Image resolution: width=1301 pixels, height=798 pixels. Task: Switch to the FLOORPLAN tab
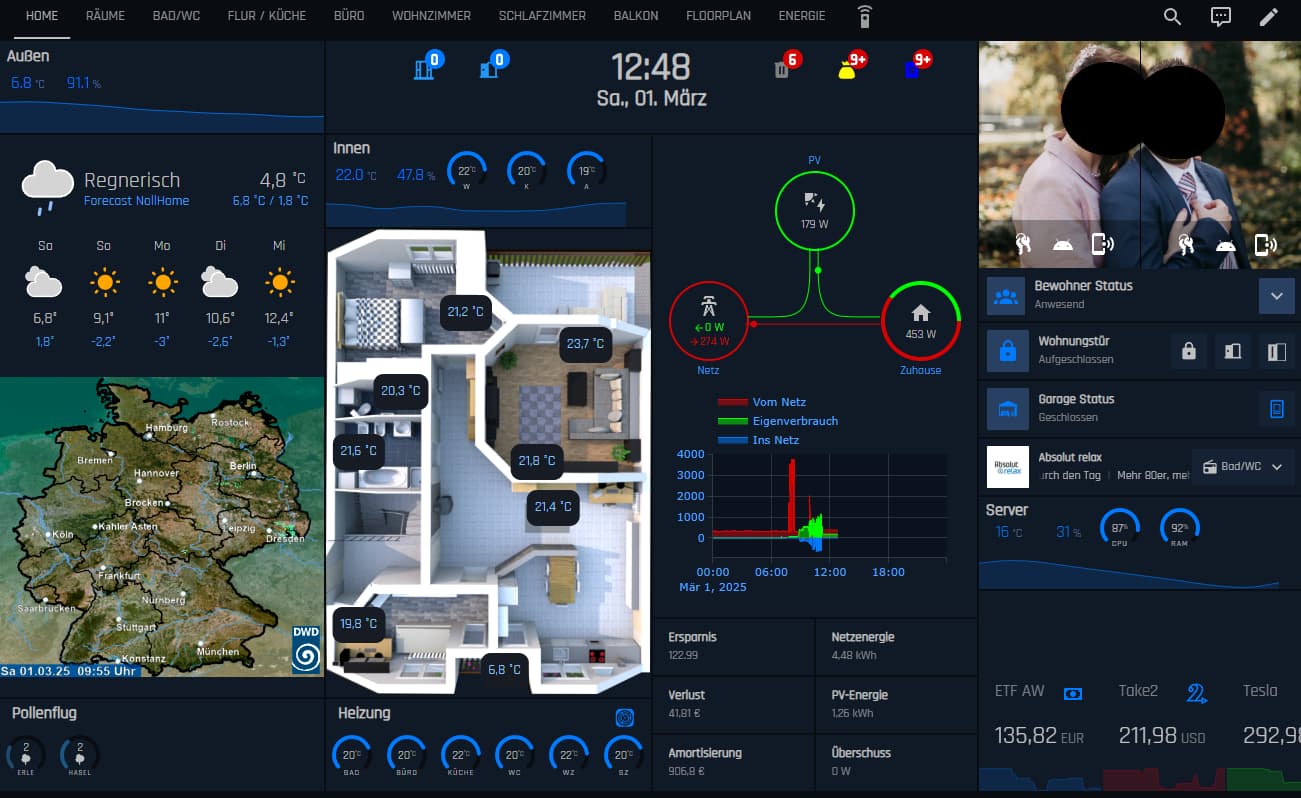(x=718, y=16)
